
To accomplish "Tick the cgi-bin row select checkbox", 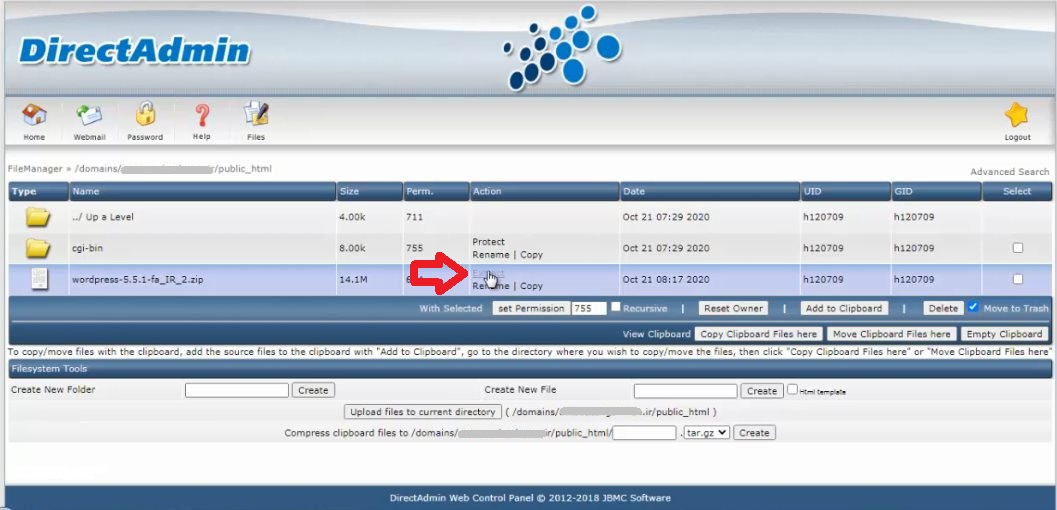I will tap(1017, 248).
